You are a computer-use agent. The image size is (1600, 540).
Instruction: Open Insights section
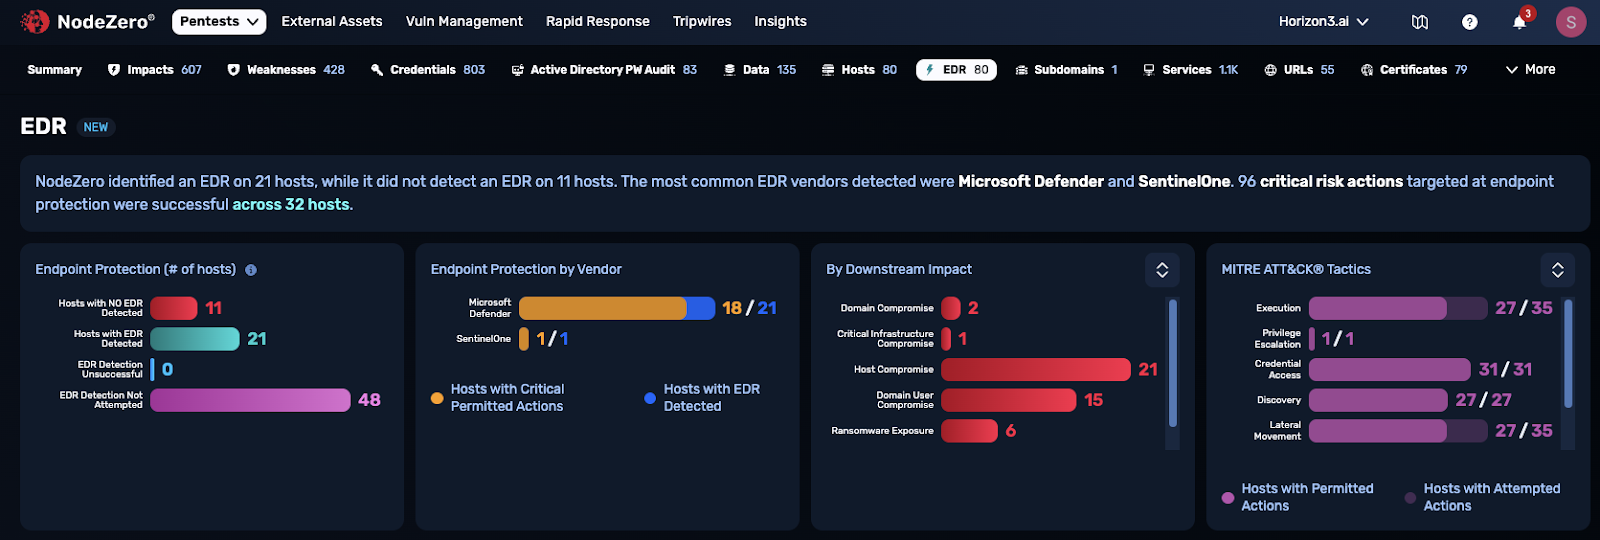click(780, 21)
